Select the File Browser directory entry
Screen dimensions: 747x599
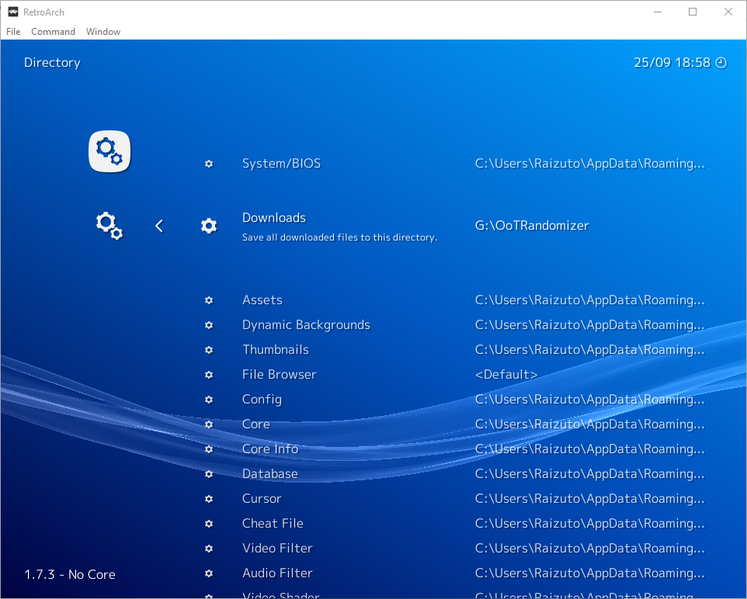point(279,375)
